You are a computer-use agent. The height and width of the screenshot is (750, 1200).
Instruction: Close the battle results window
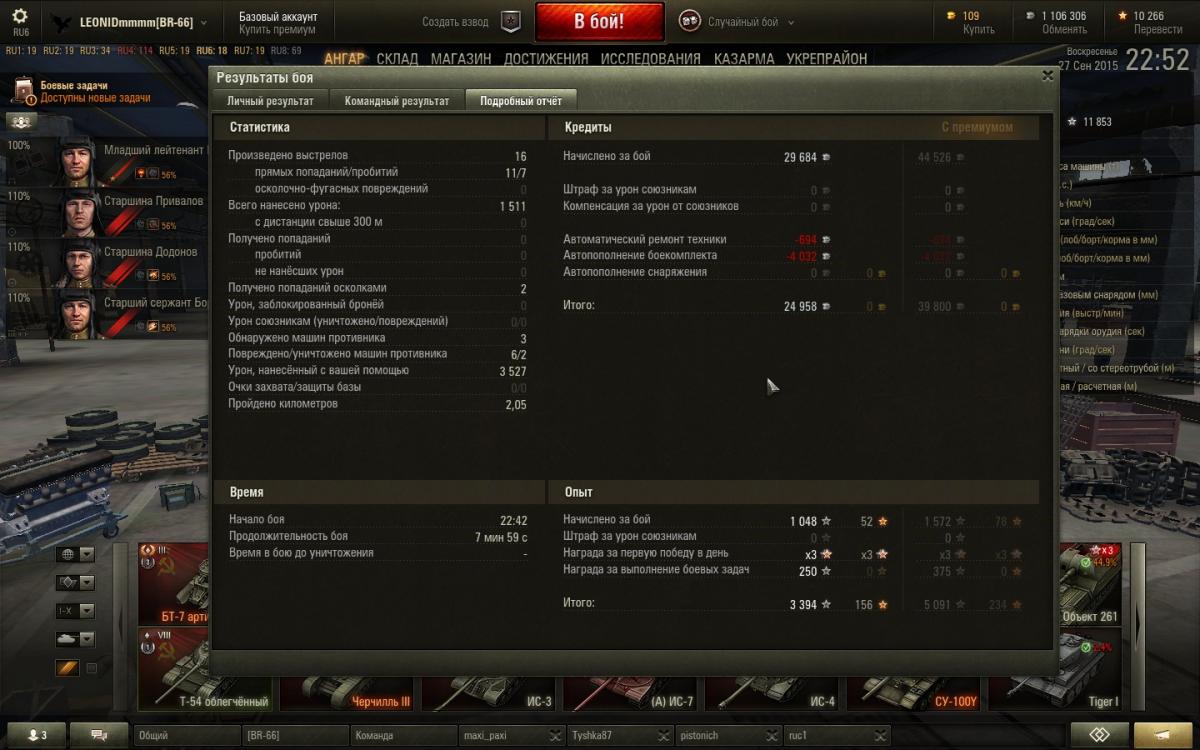(1047, 75)
